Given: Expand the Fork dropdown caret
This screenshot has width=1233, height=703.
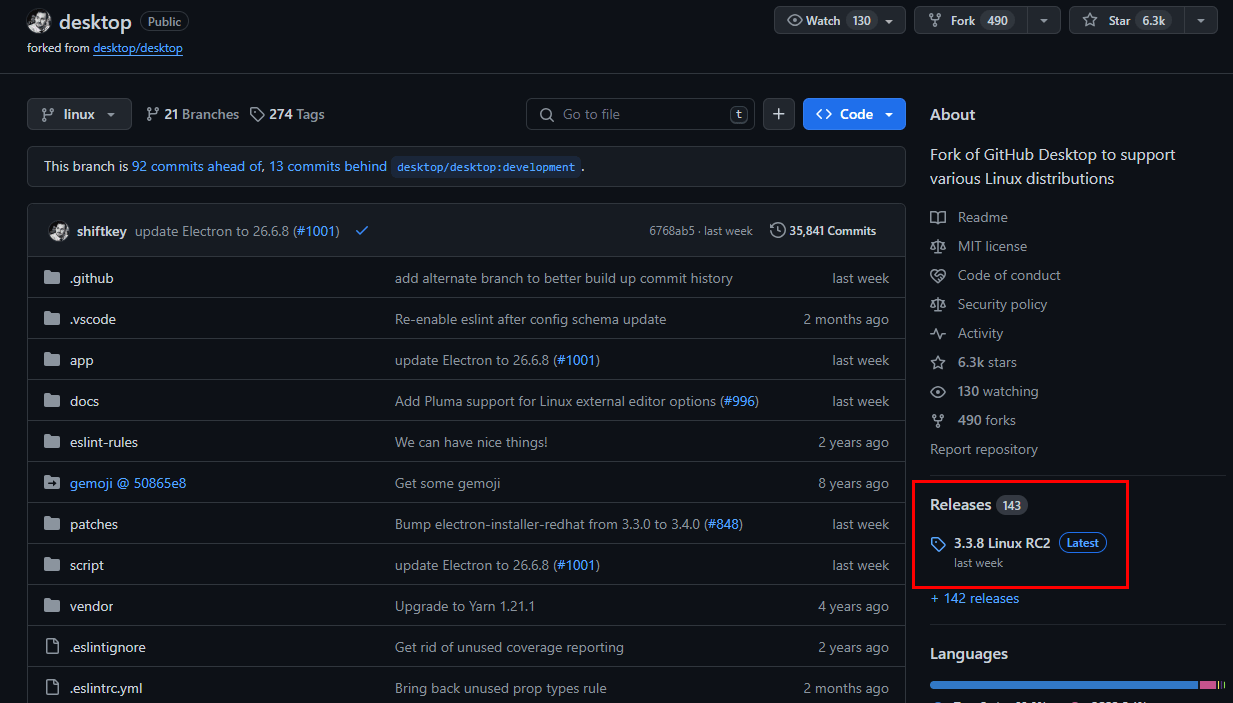Looking at the screenshot, I should tap(1044, 19).
